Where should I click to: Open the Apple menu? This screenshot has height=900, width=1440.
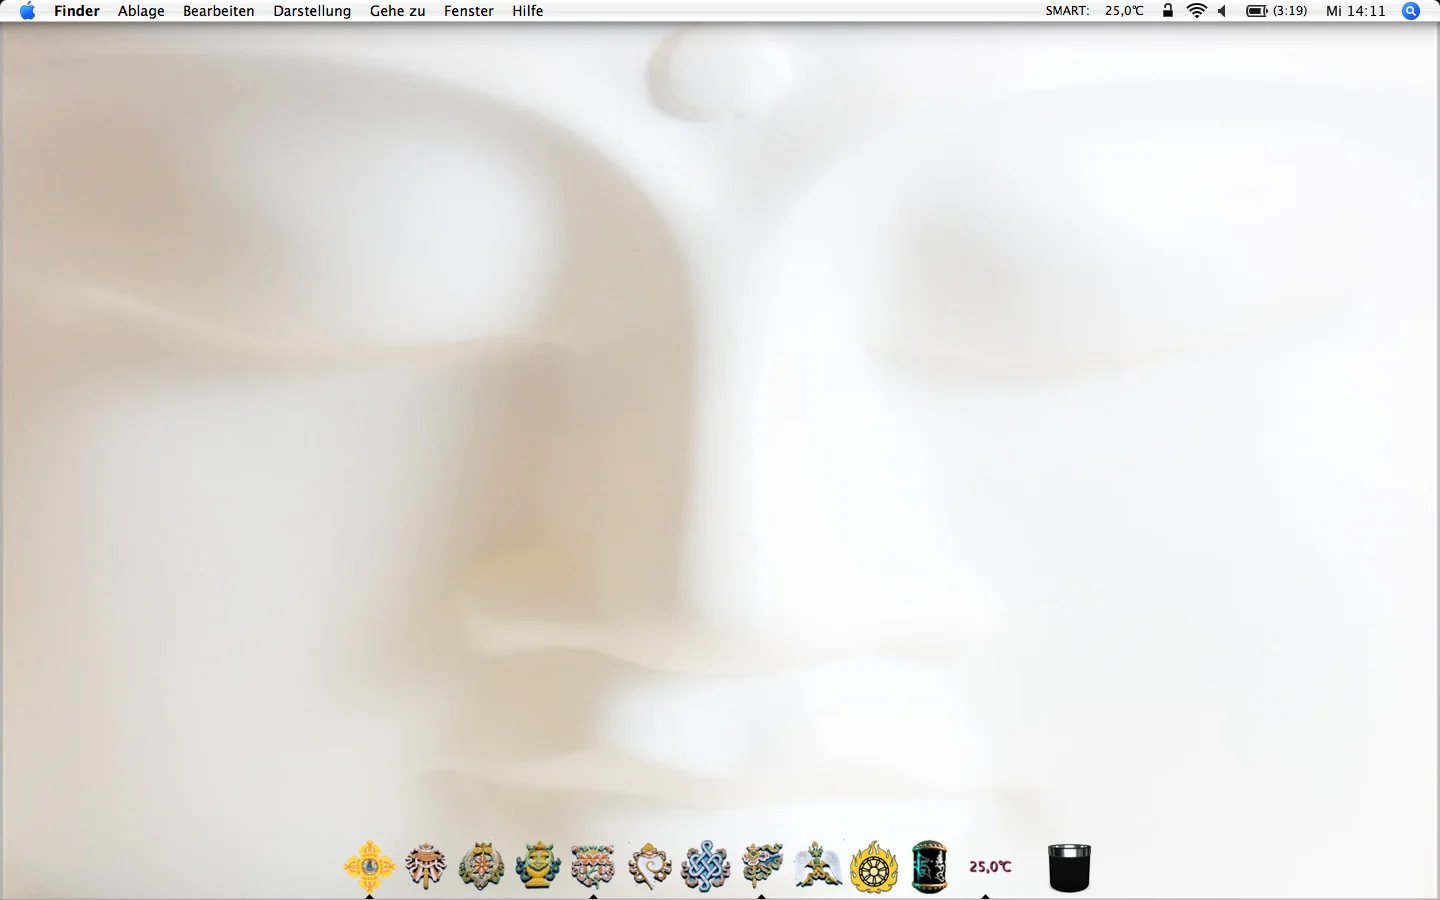pyautogui.click(x=27, y=11)
